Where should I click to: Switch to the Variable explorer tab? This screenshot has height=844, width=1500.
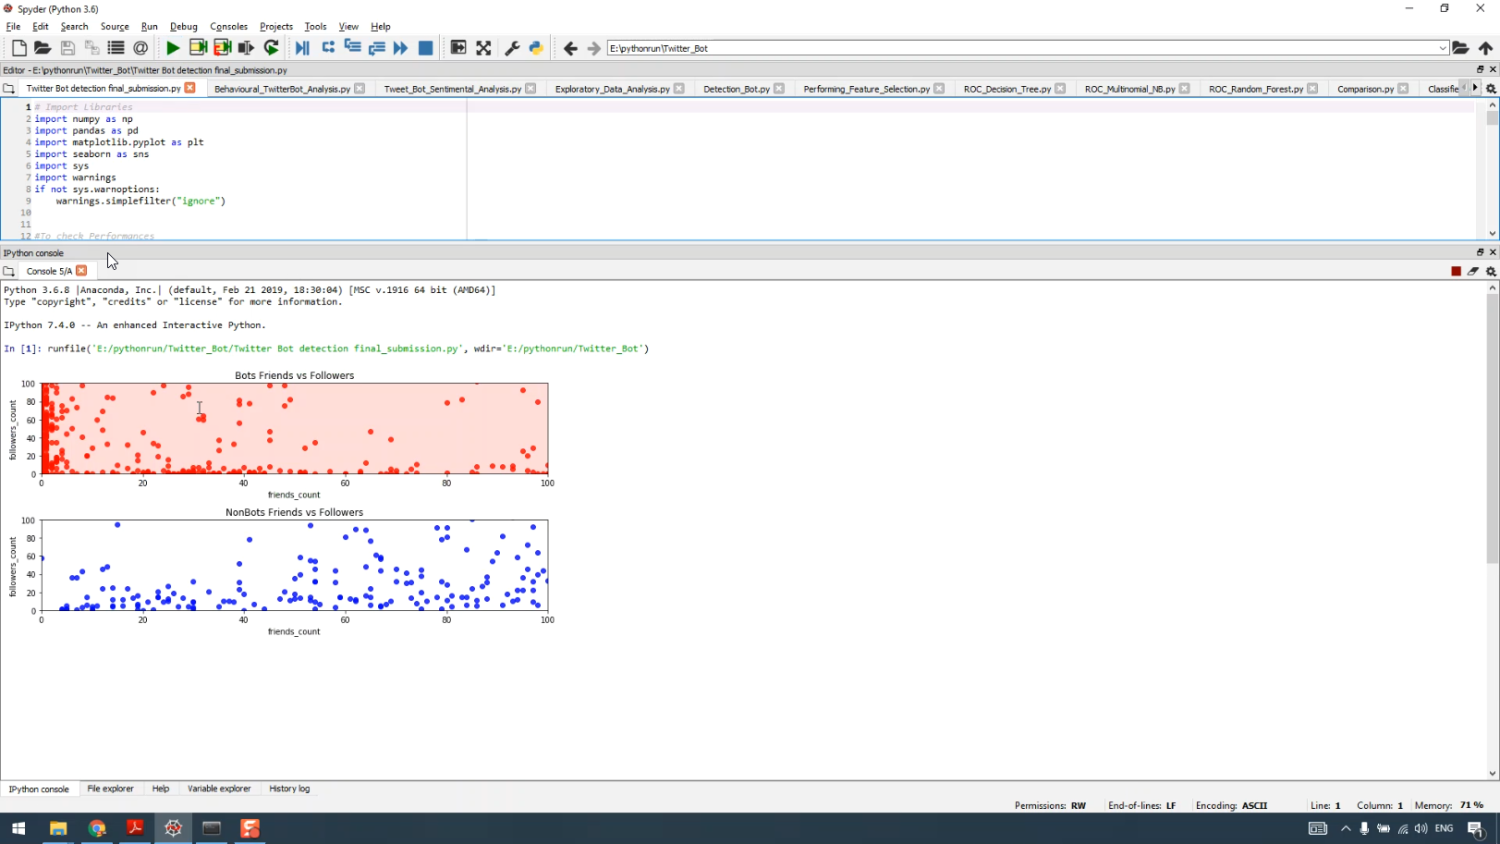tap(219, 789)
